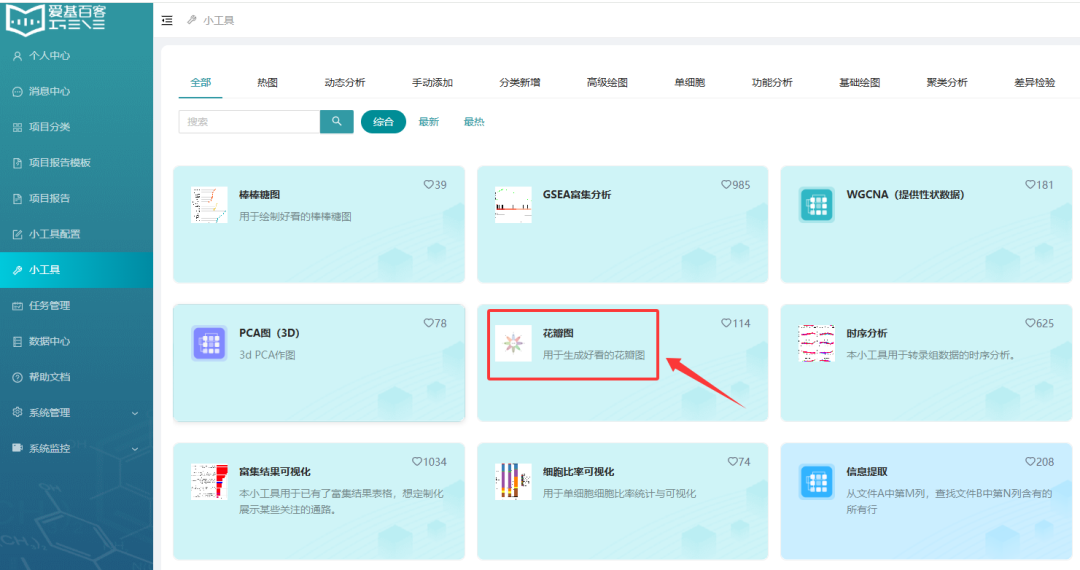Switch to the 全部 tab
The height and width of the screenshot is (570, 1080).
[200, 83]
